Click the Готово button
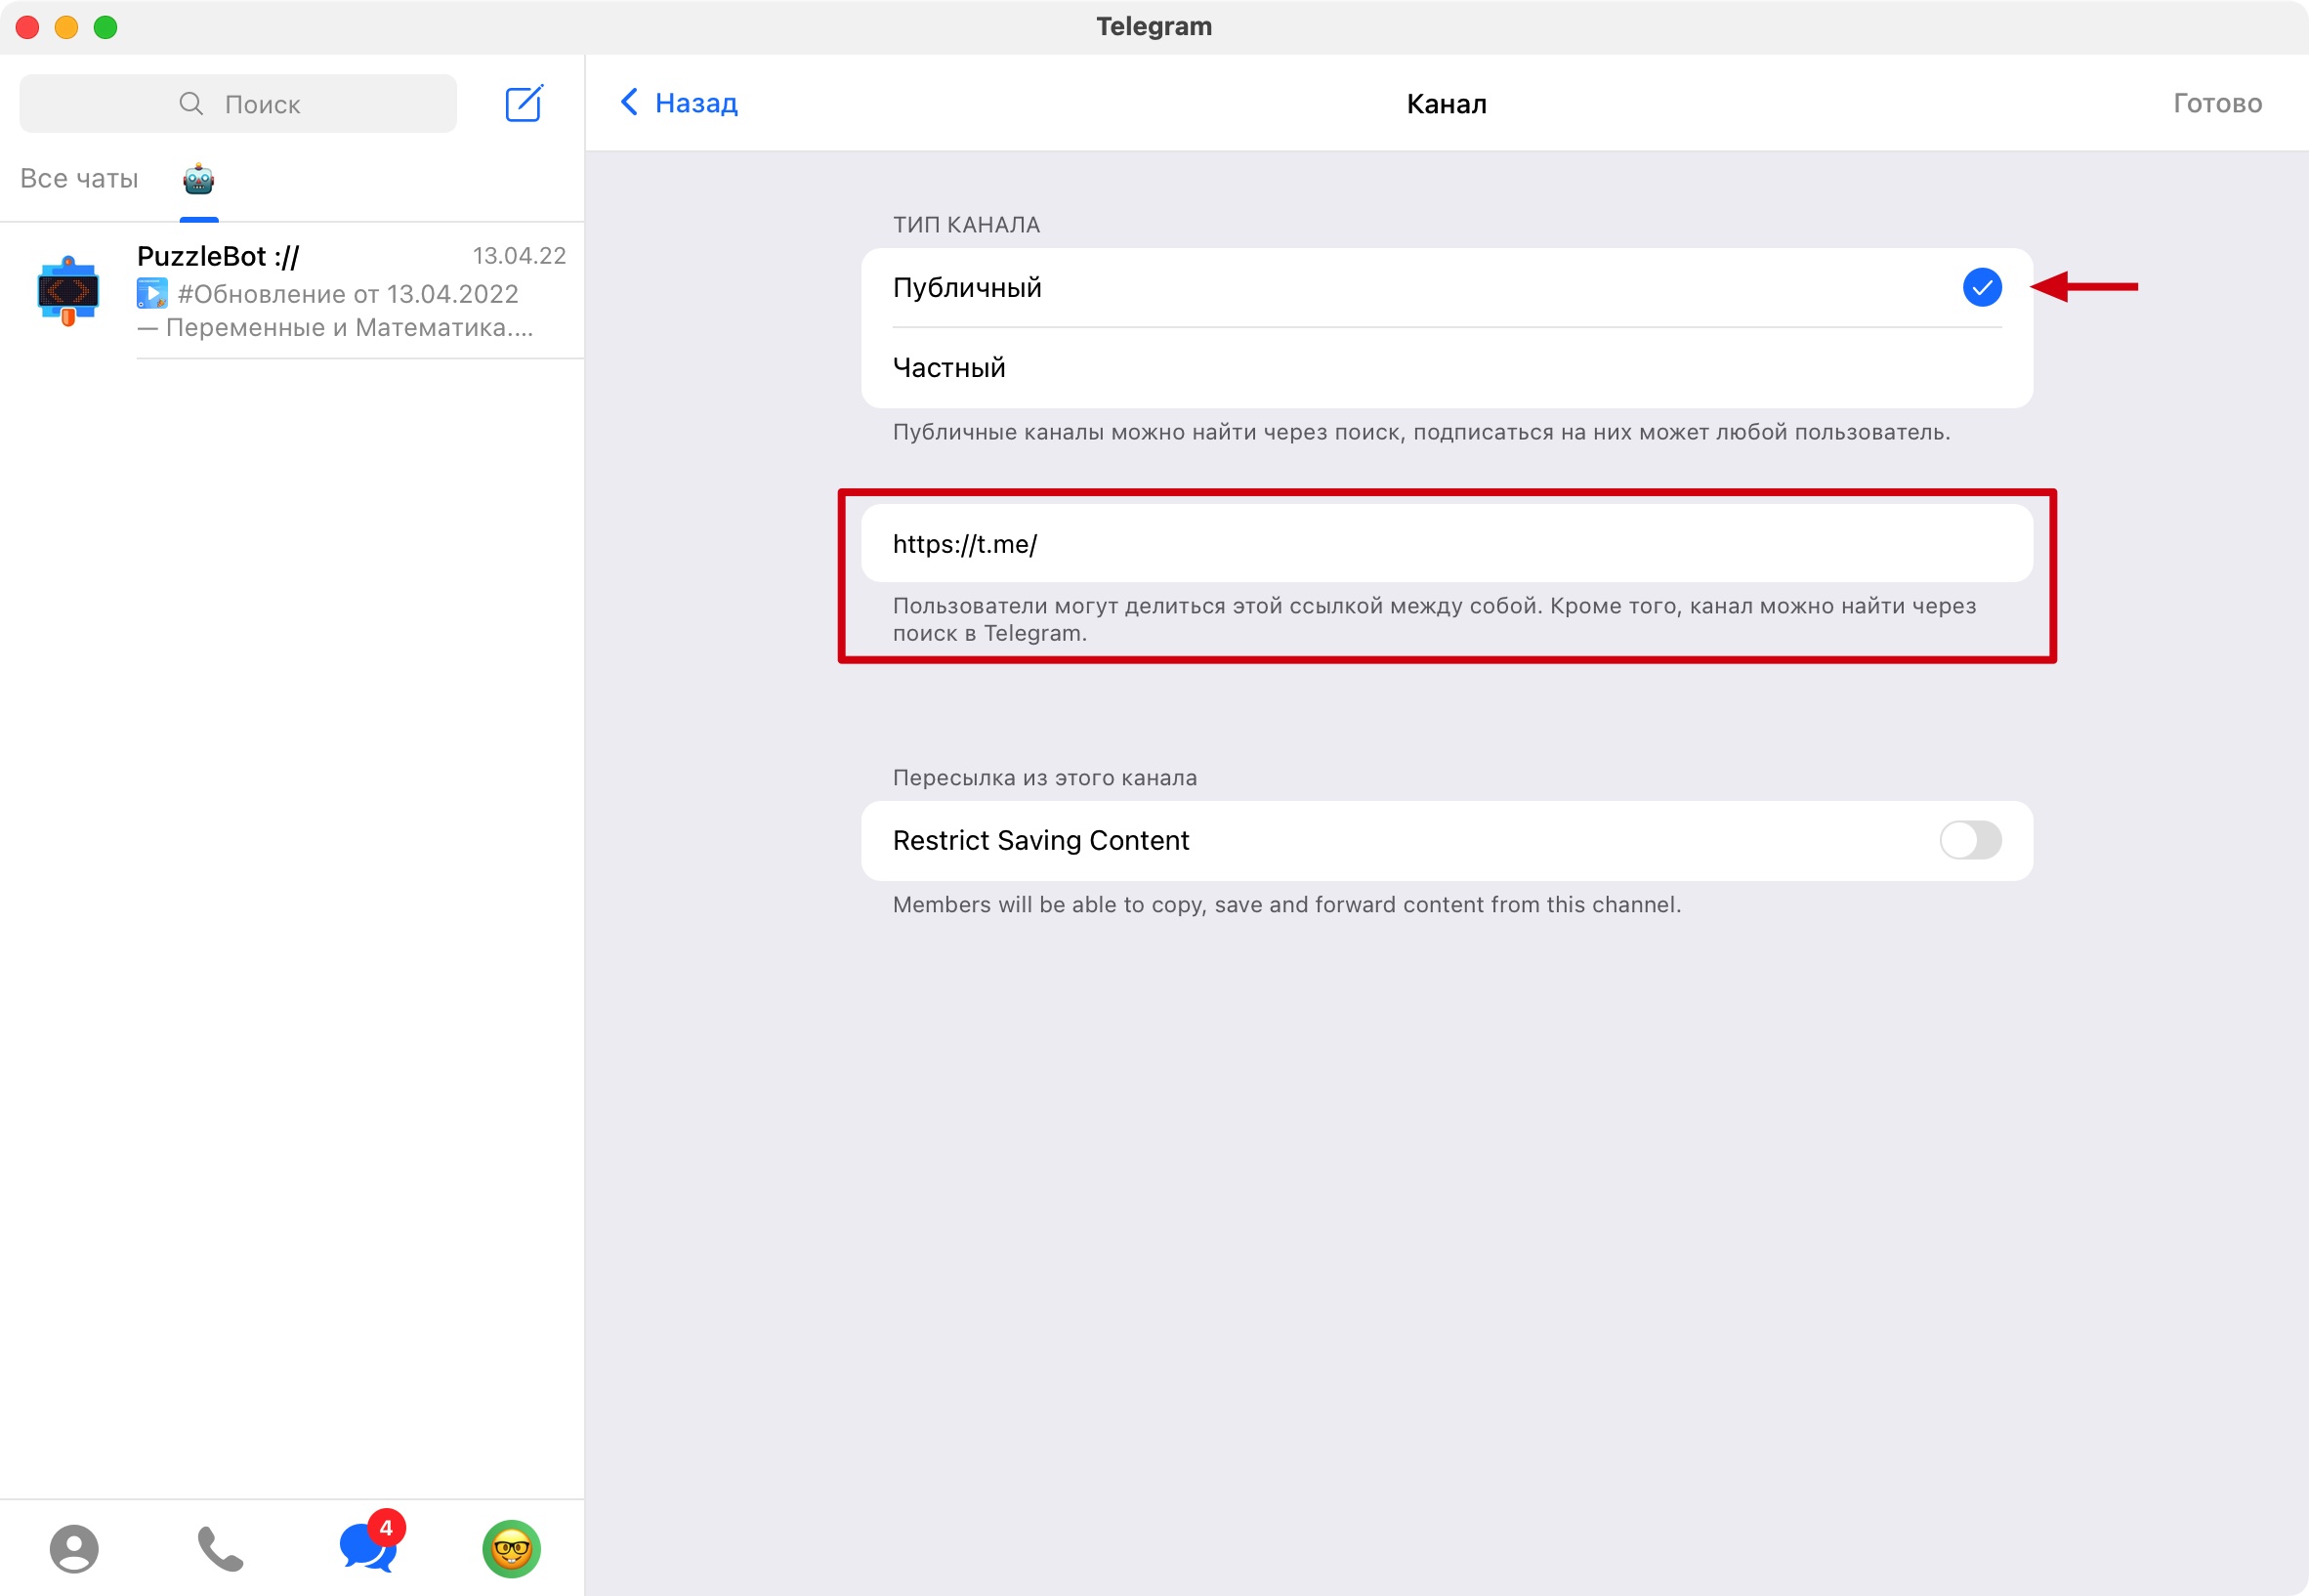Viewport: 2309px width, 1596px height. pyautogui.click(x=2217, y=103)
